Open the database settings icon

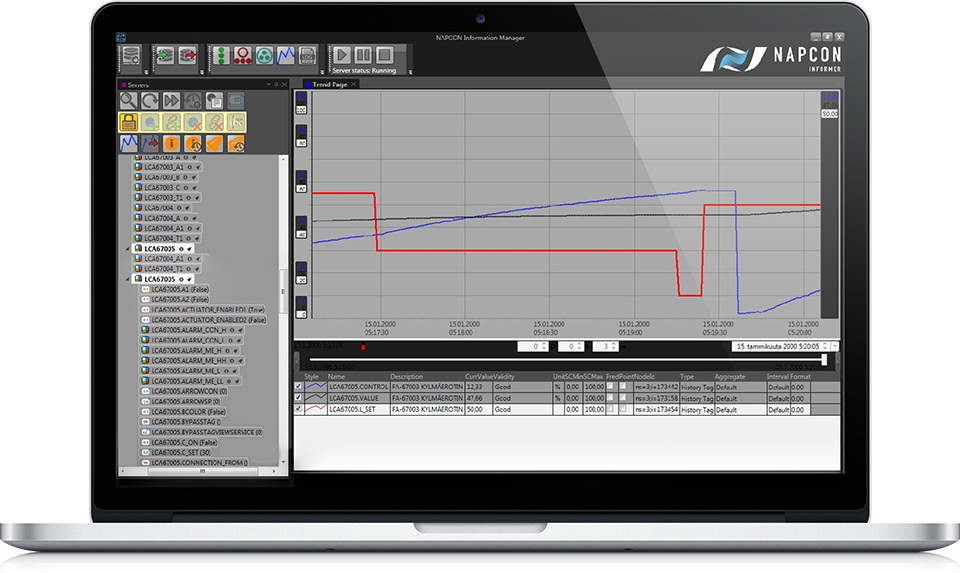[x=133, y=56]
